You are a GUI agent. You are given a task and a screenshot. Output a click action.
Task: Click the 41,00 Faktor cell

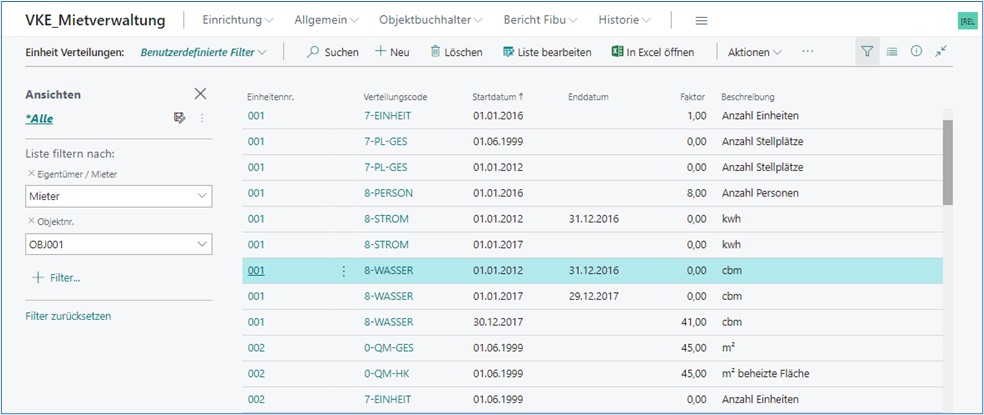click(694, 322)
